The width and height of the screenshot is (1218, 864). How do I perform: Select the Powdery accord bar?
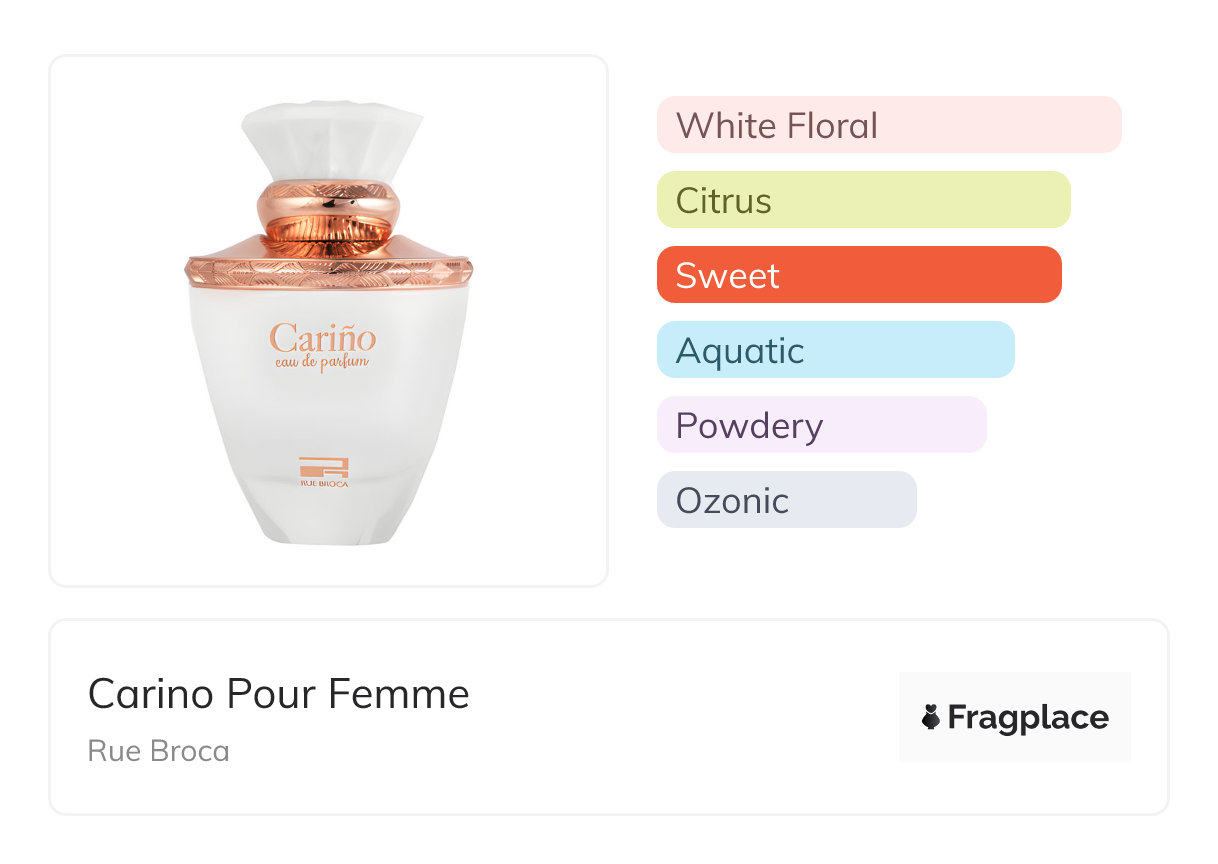click(x=821, y=425)
